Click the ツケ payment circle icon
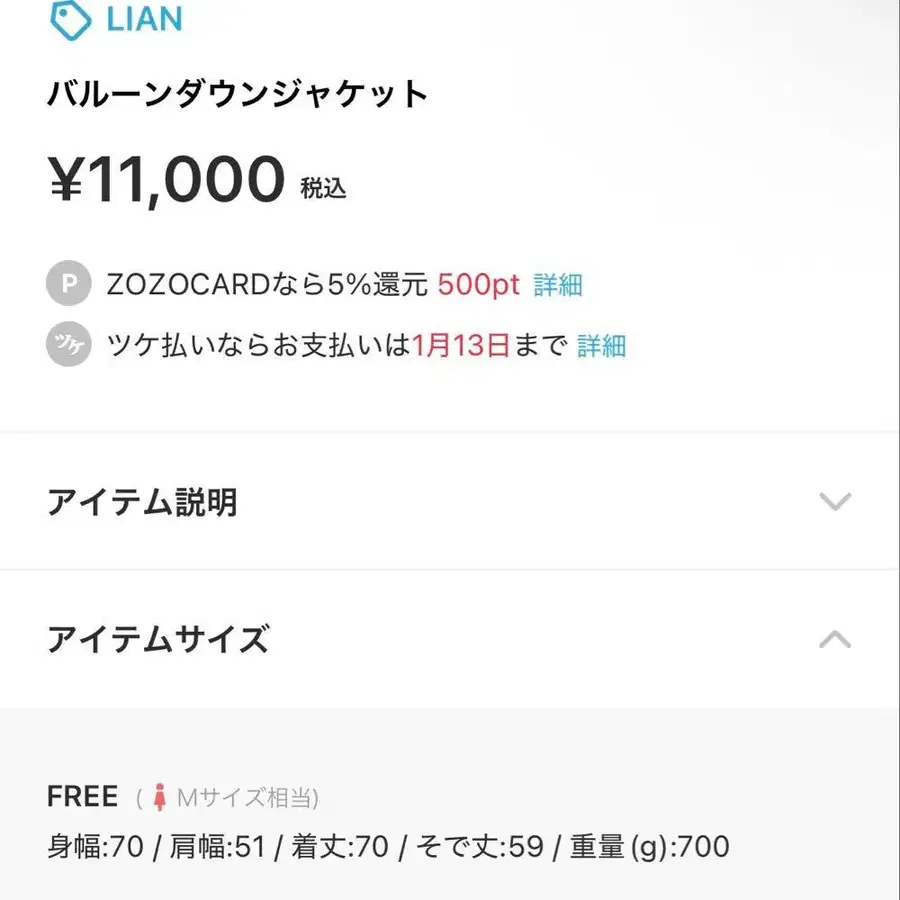The image size is (900, 900). pyautogui.click(x=67, y=344)
